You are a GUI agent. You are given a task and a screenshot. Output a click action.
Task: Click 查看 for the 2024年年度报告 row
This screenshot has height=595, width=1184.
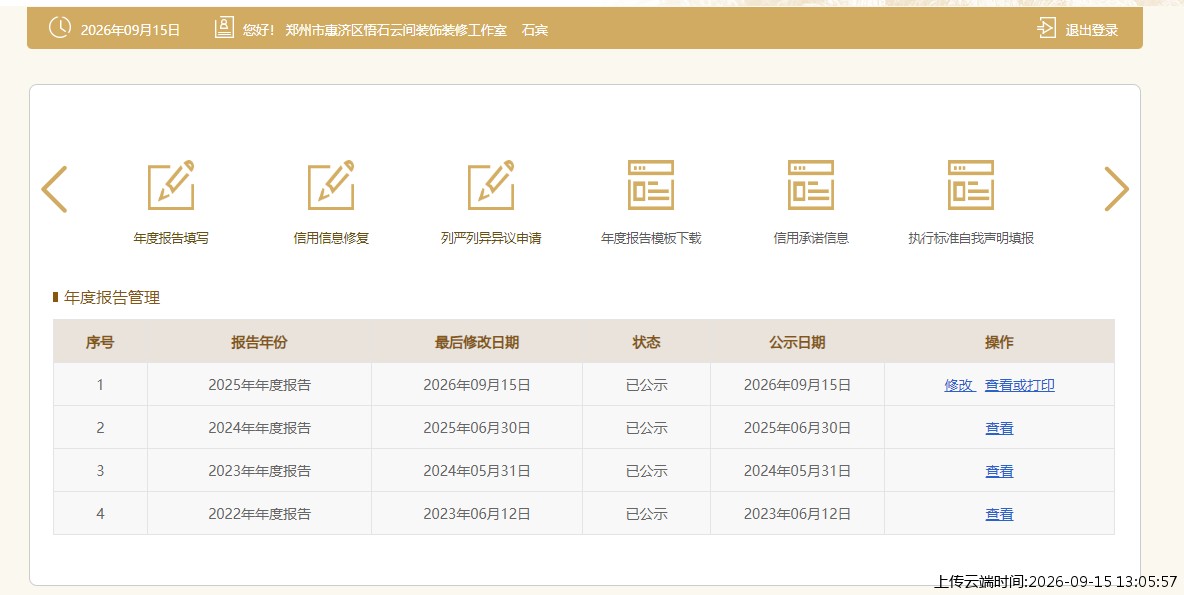tap(999, 428)
